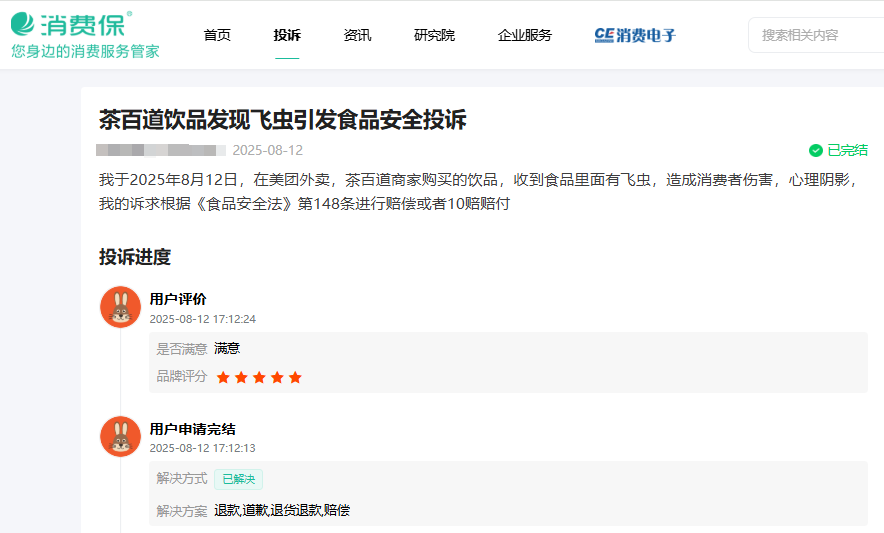Viewport: 884px width, 533px height.
Task: Click the rabbit avatar beside 用户评价
Action: coord(120,307)
